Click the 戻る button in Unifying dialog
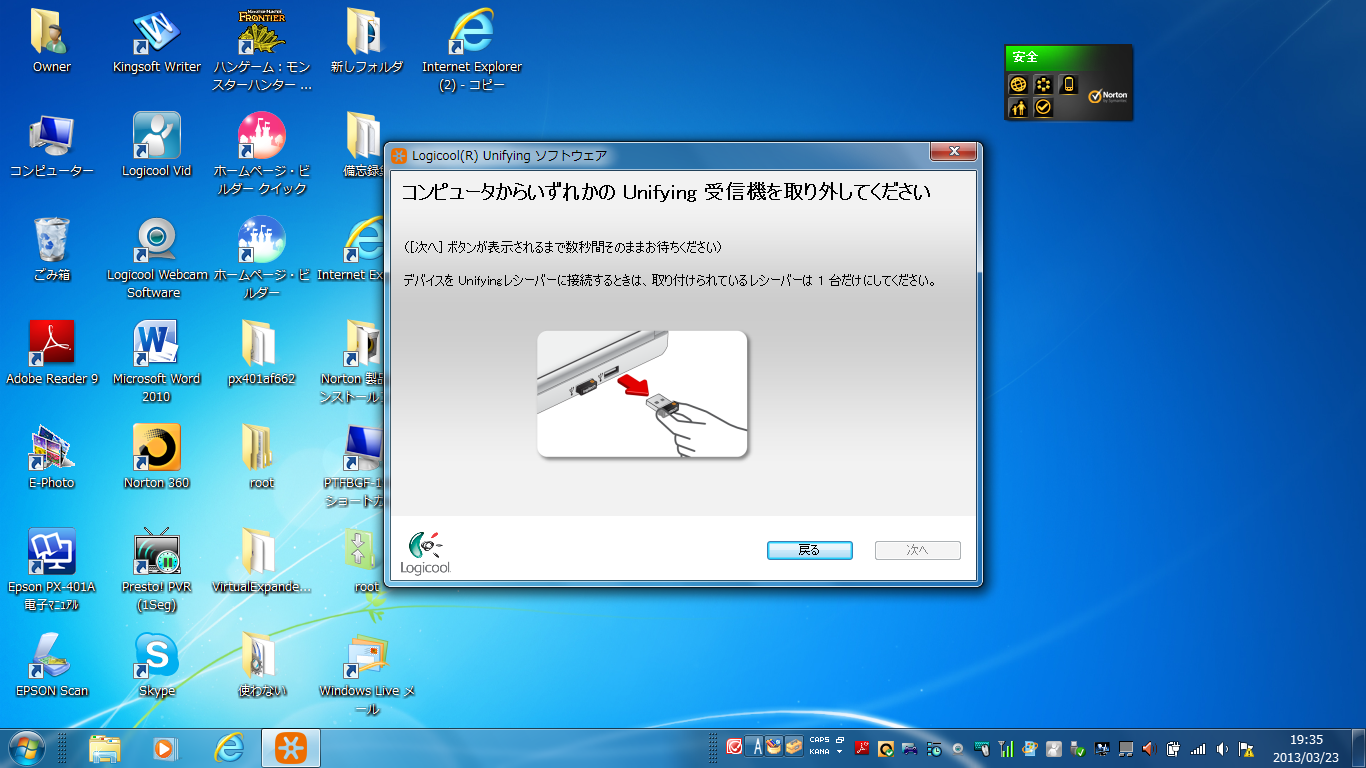 pos(809,550)
